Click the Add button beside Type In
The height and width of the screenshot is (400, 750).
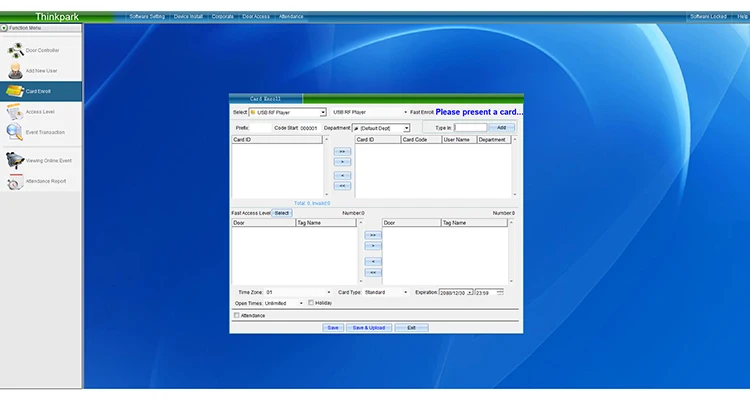click(502, 128)
